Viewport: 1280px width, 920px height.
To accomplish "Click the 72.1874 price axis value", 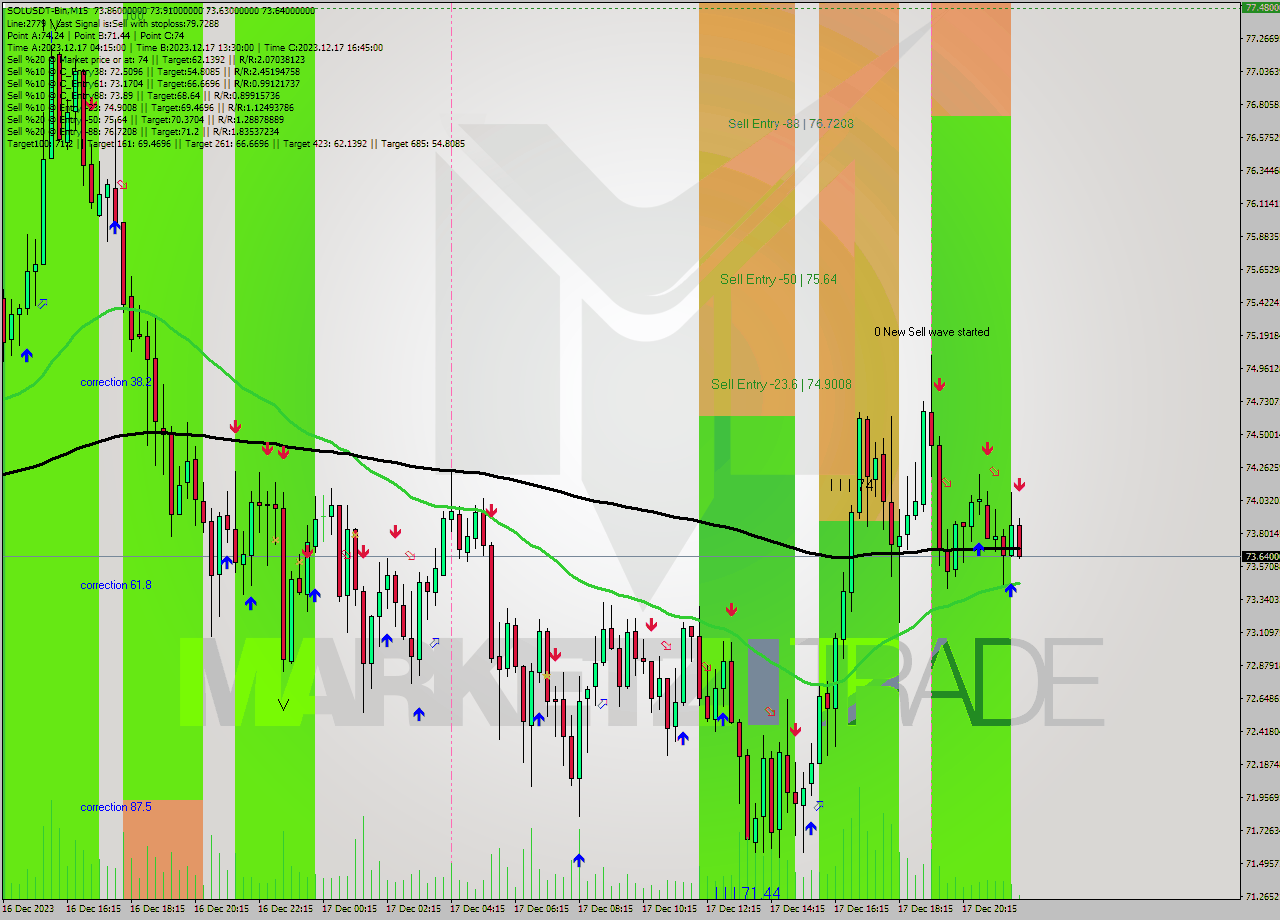I will pyautogui.click(x=1262, y=764).
